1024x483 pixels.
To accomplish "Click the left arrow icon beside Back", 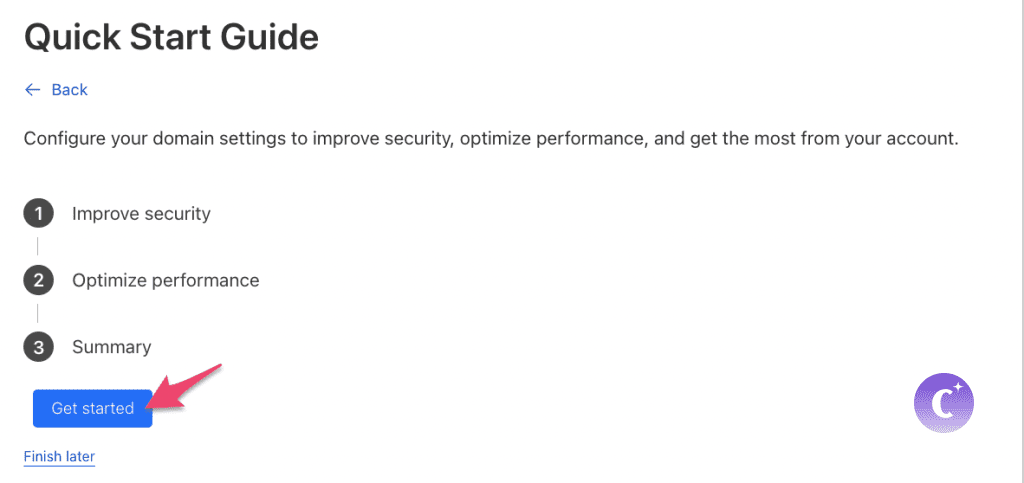I will [x=32, y=90].
